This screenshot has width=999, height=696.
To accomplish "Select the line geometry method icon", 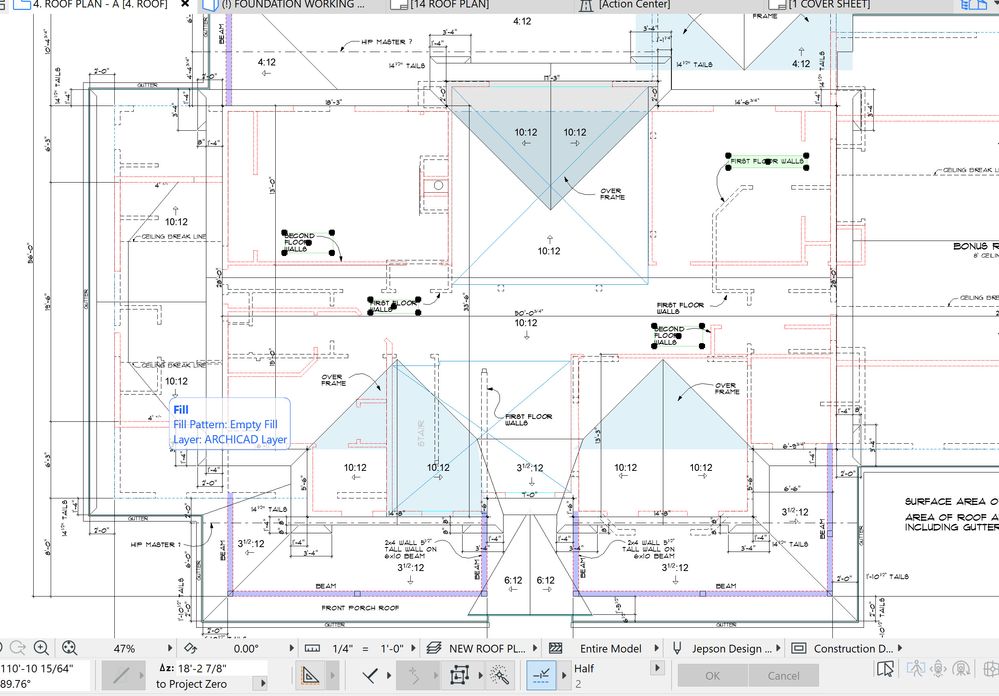I will (x=121, y=676).
